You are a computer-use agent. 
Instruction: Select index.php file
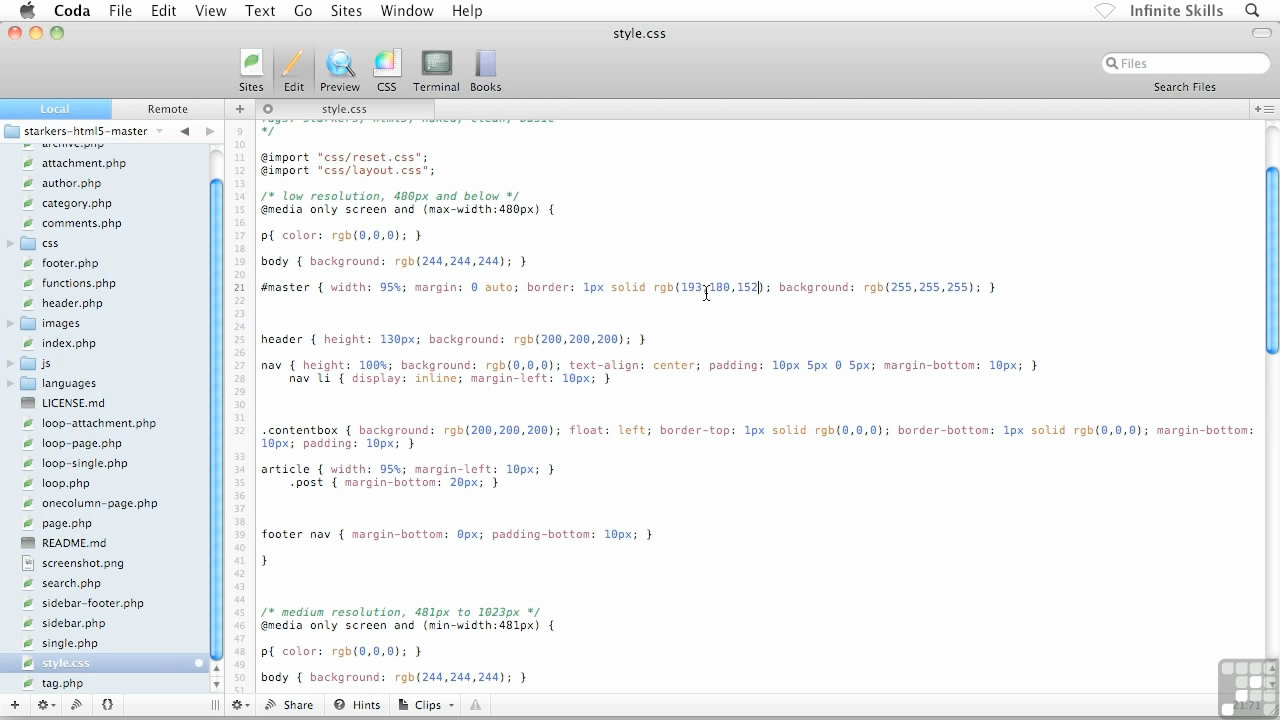[x=69, y=343]
